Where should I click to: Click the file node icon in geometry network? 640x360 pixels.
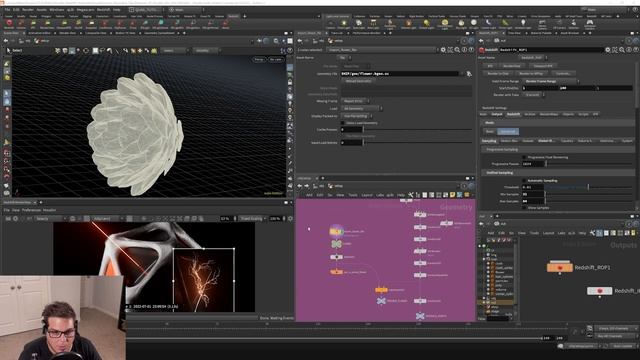(336, 231)
